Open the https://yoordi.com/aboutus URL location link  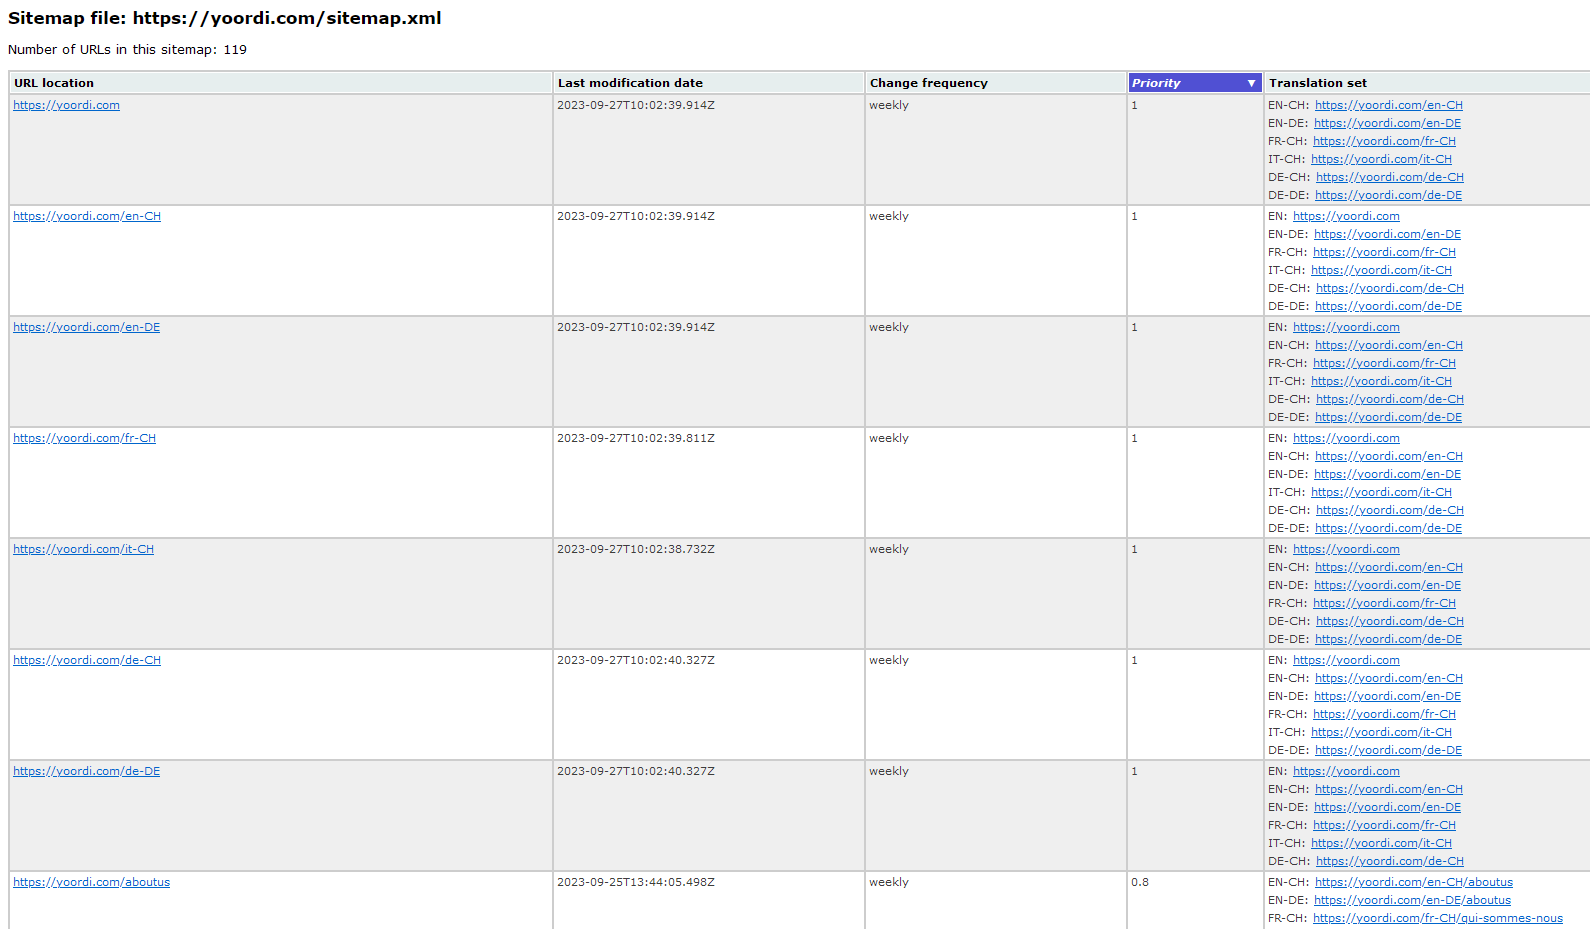click(91, 882)
